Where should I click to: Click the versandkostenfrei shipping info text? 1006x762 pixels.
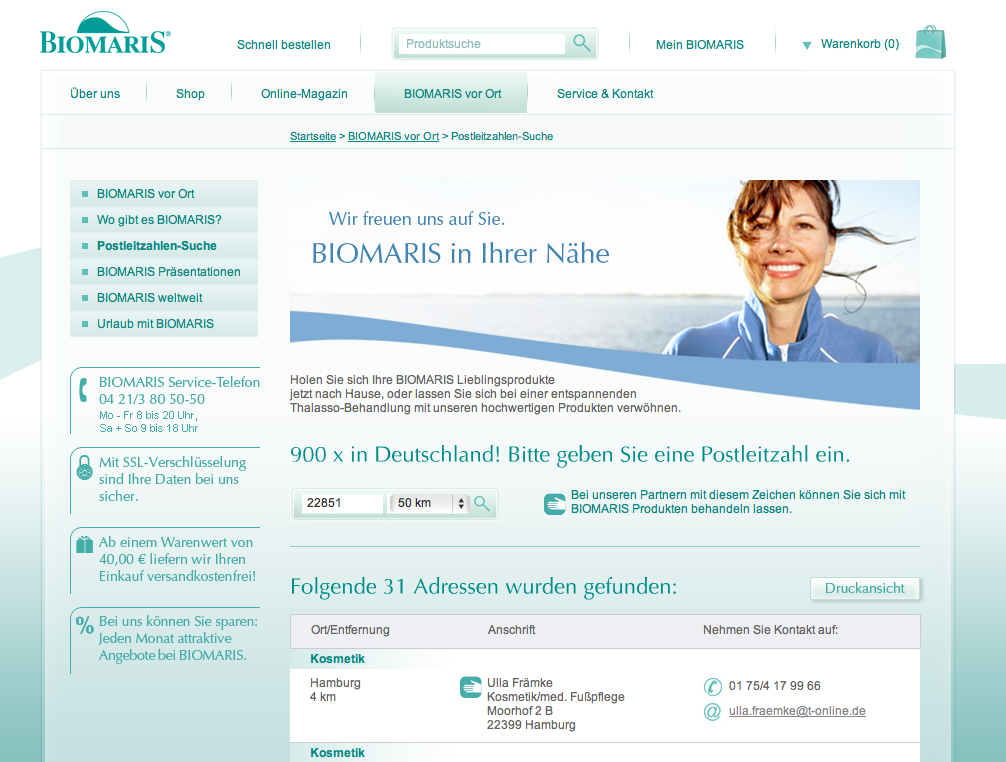pos(177,559)
